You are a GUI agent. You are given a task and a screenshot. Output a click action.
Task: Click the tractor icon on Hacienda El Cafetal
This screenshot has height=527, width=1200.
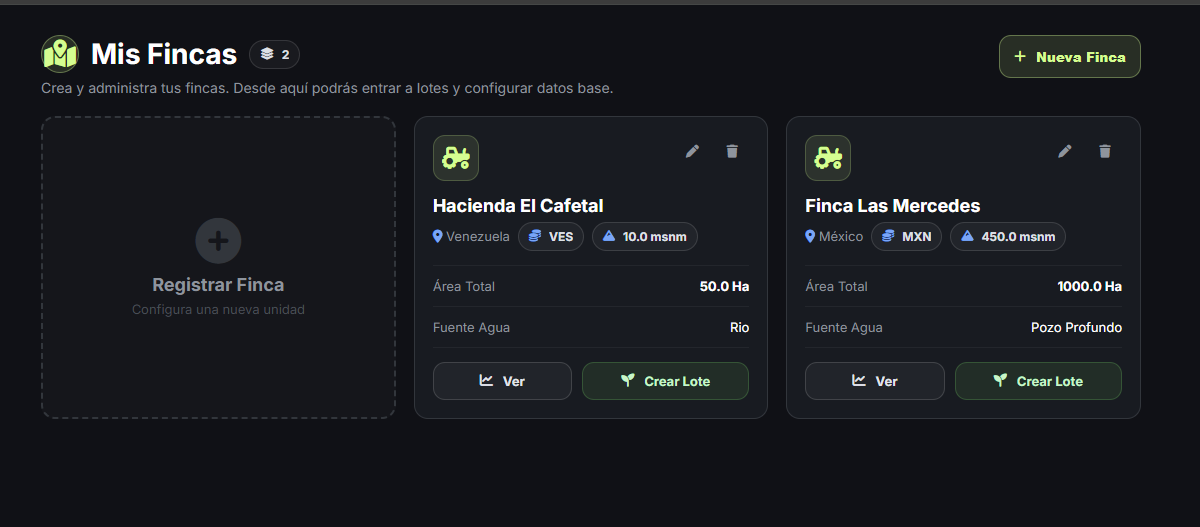coord(456,158)
